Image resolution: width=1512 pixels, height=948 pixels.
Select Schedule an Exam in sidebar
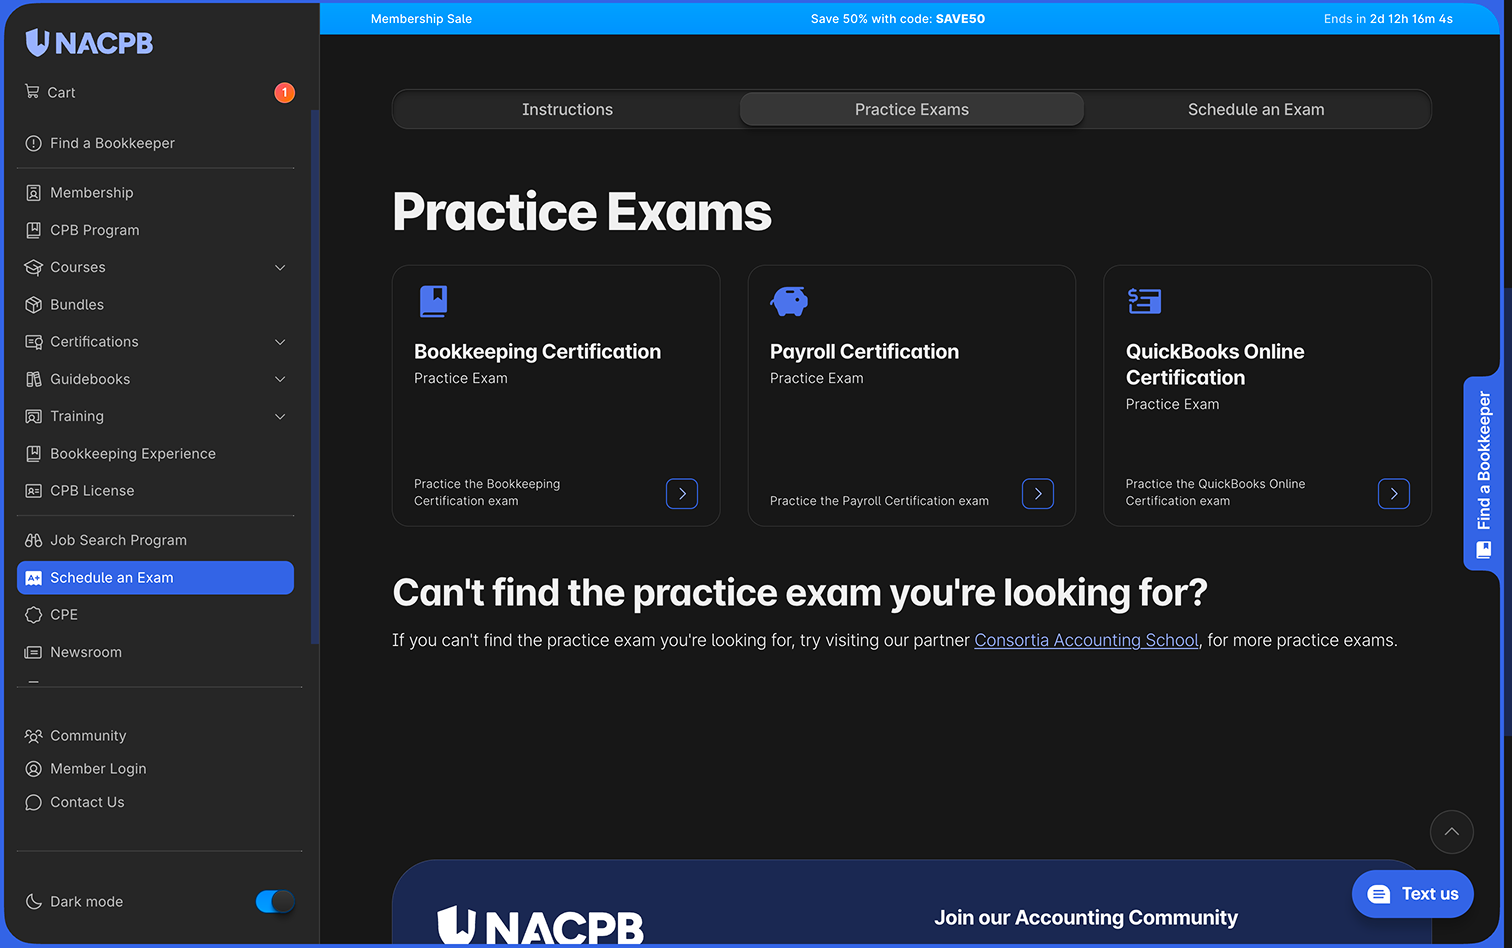point(155,578)
